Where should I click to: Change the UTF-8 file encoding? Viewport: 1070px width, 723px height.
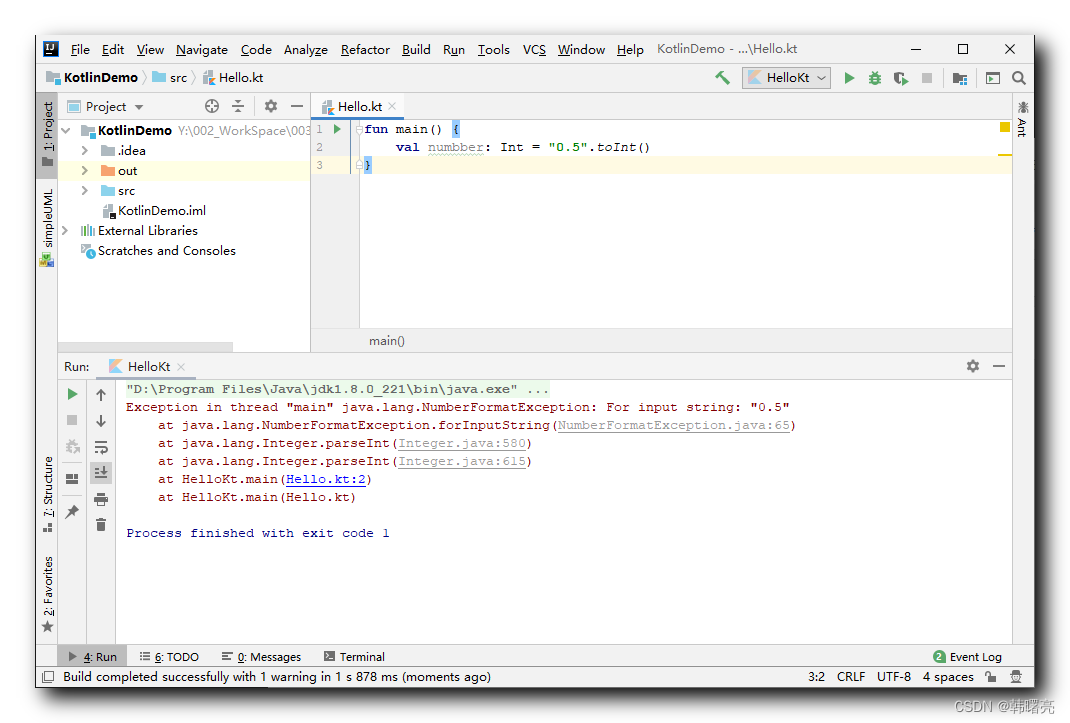click(893, 677)
